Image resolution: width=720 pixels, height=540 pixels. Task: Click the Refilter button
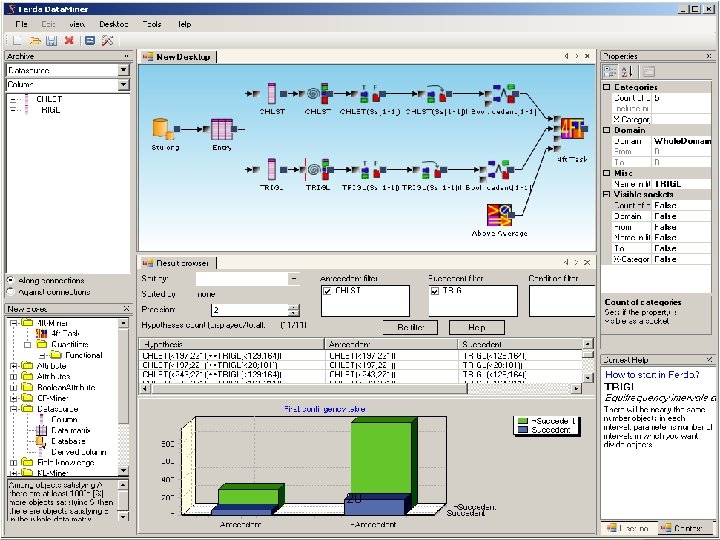tap(410, 327)
